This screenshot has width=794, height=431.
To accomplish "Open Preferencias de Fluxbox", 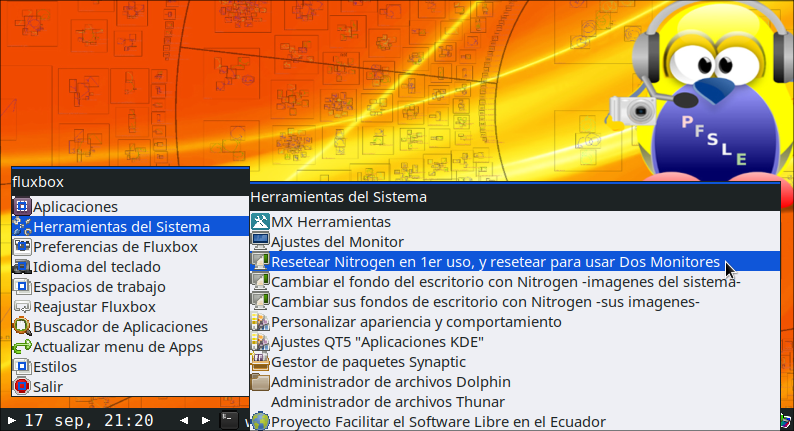I will tap(131, 247).
